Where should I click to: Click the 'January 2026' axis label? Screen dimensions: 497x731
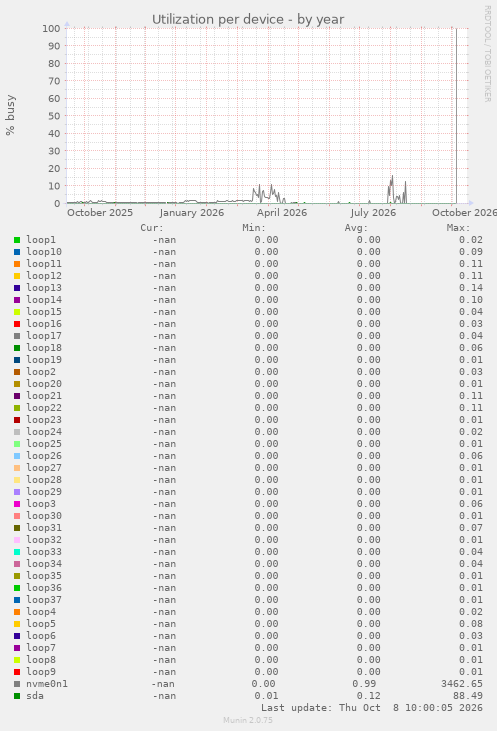pyautogui.click(x=192, y=213)
